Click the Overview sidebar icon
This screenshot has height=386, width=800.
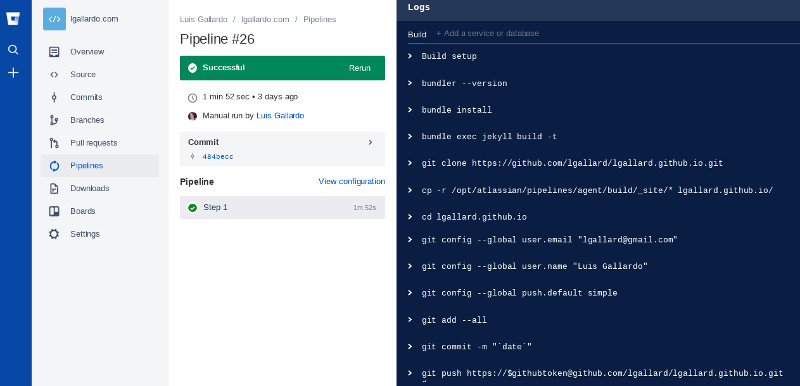(54, 52)
